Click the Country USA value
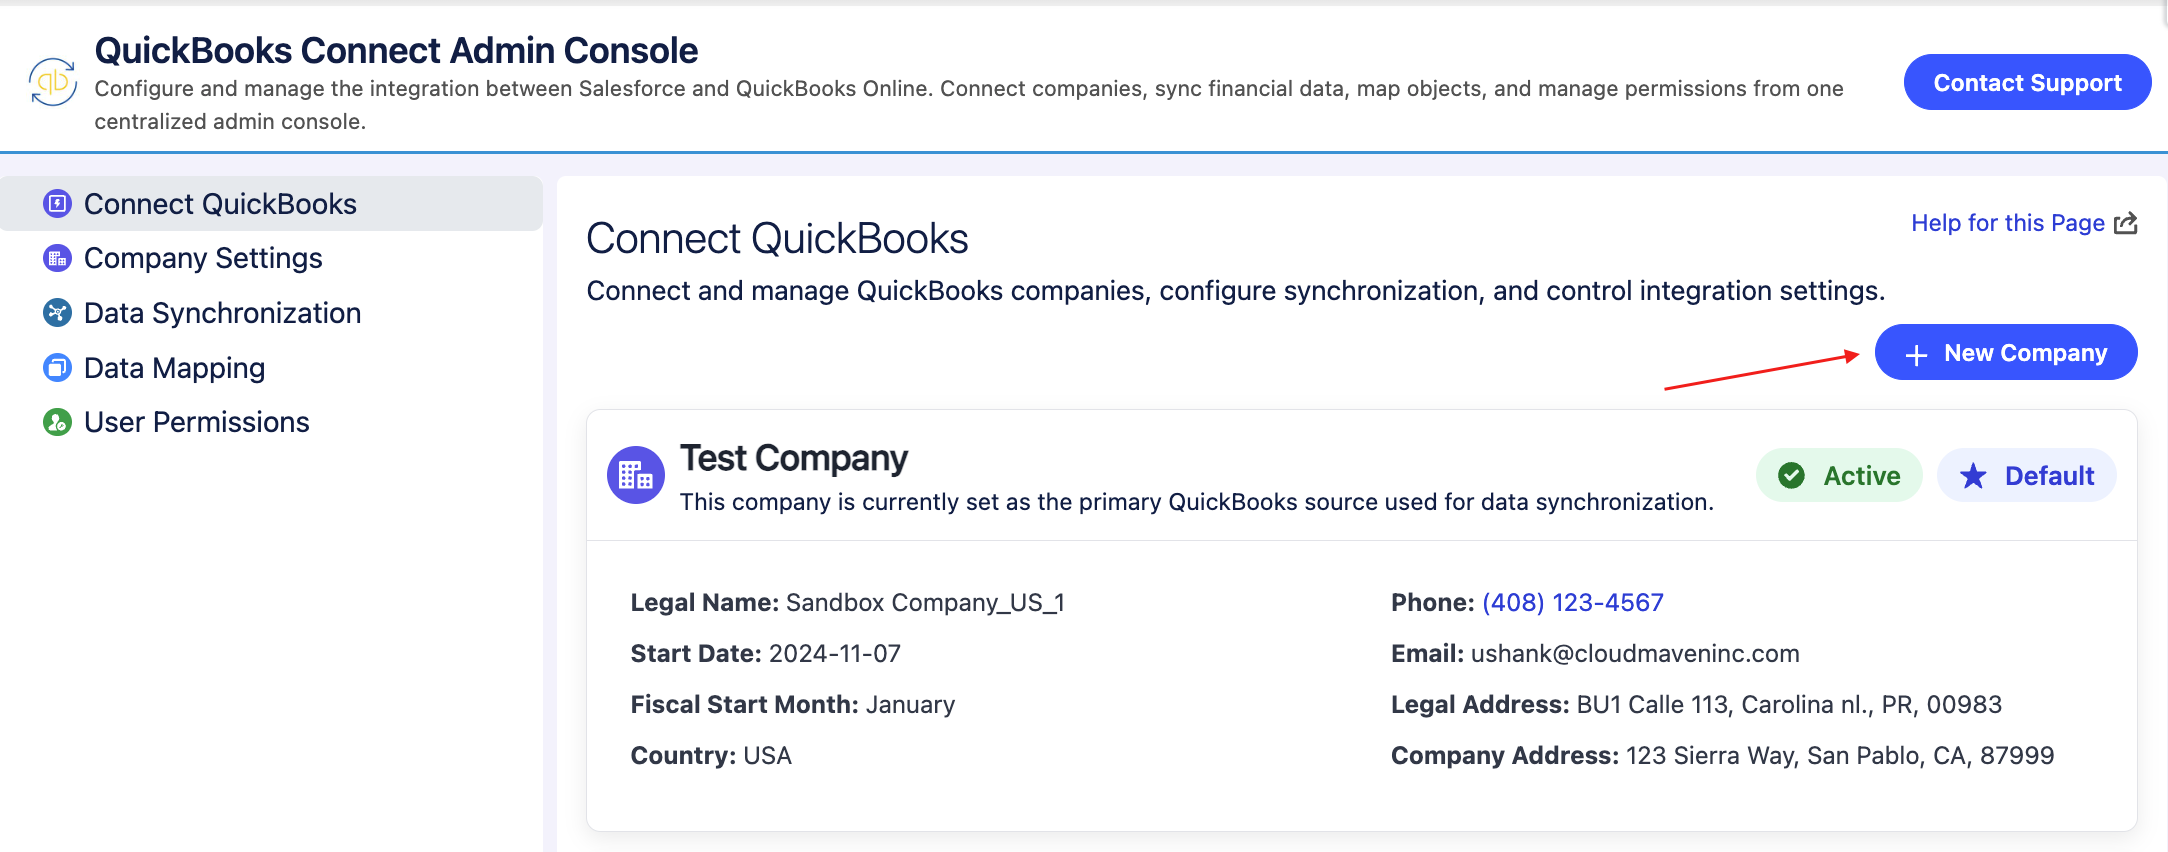This screenshot has height=852, width=2168. 767,755
